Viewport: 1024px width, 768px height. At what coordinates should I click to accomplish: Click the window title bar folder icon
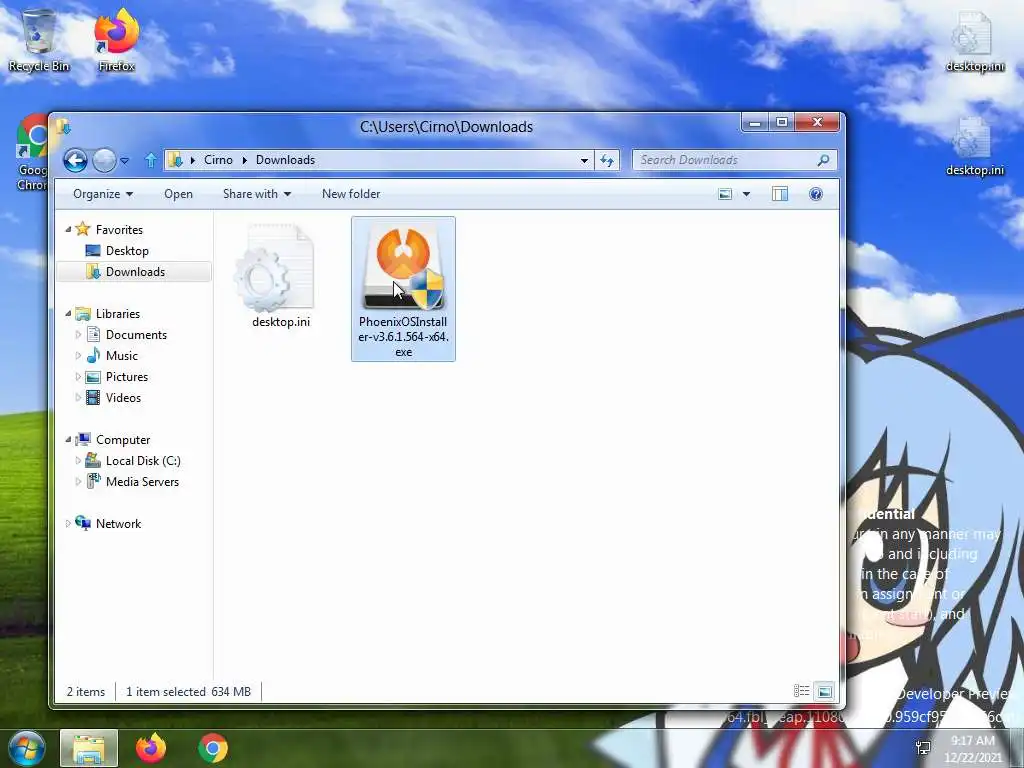pyautogui.click(x=63, y=126)
